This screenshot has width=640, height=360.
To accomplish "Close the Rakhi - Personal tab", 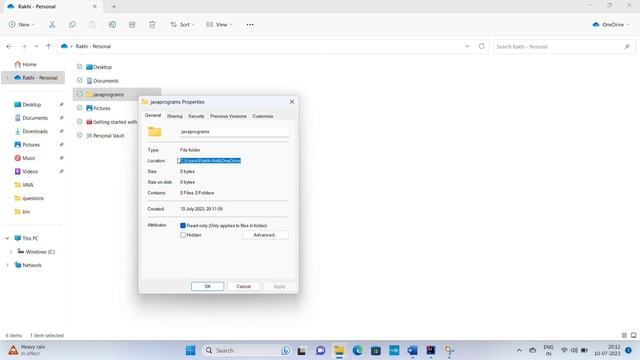I will tap(95, 7).
